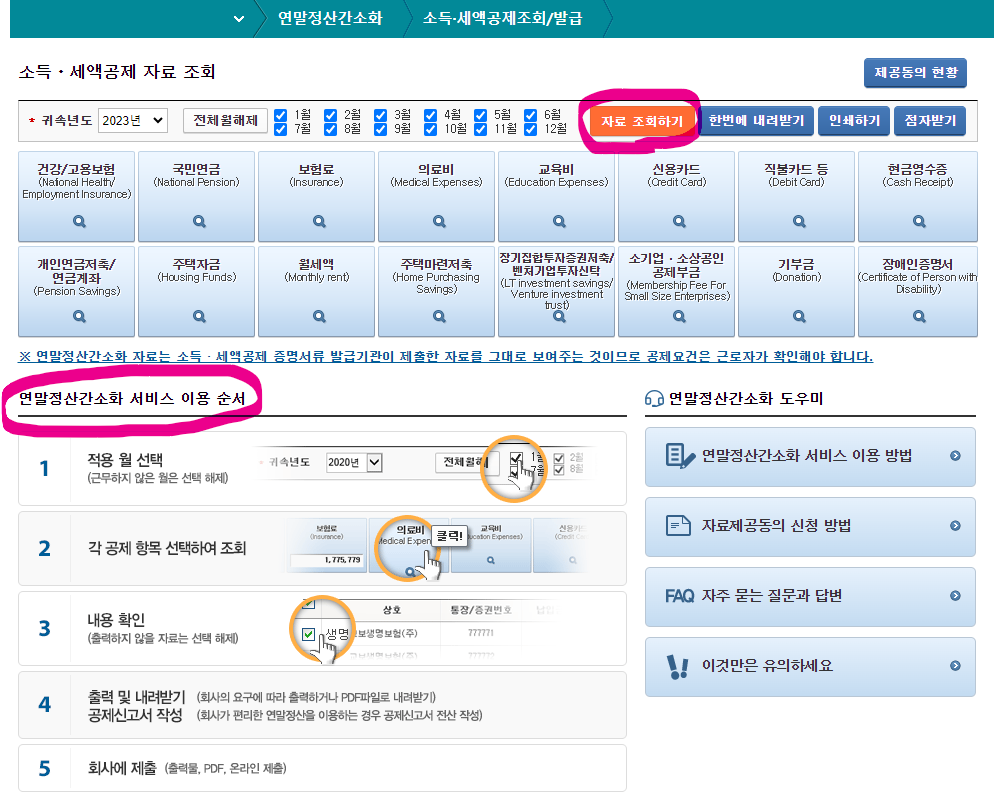Toggle the 8월 checkbox
The image size is (994, 802).
tap(330, 129)
